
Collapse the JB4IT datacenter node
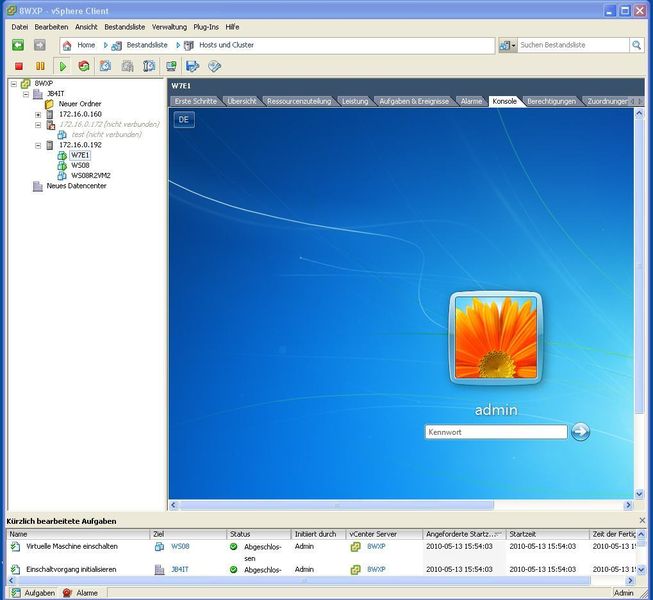(26, 94)
